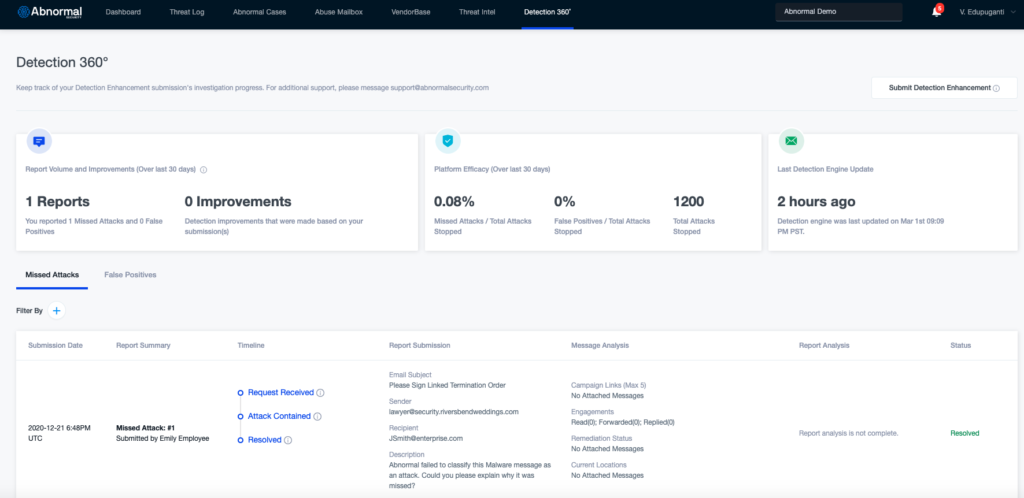Click the blue message icon on Report Volume card
The width and height of the screenshot is (1024, 498).
click(39, 141)
